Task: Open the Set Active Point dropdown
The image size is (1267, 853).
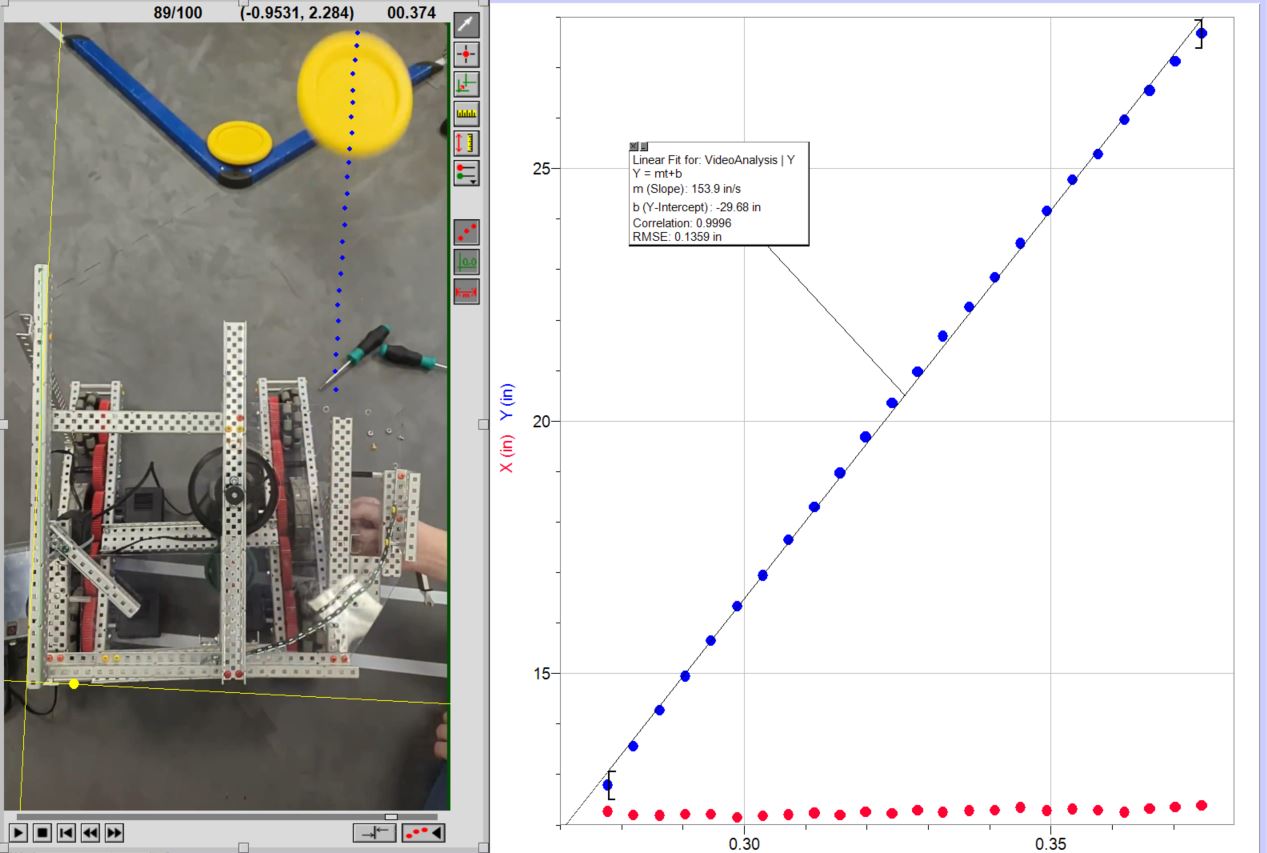Action: click(x=466, y=172)
